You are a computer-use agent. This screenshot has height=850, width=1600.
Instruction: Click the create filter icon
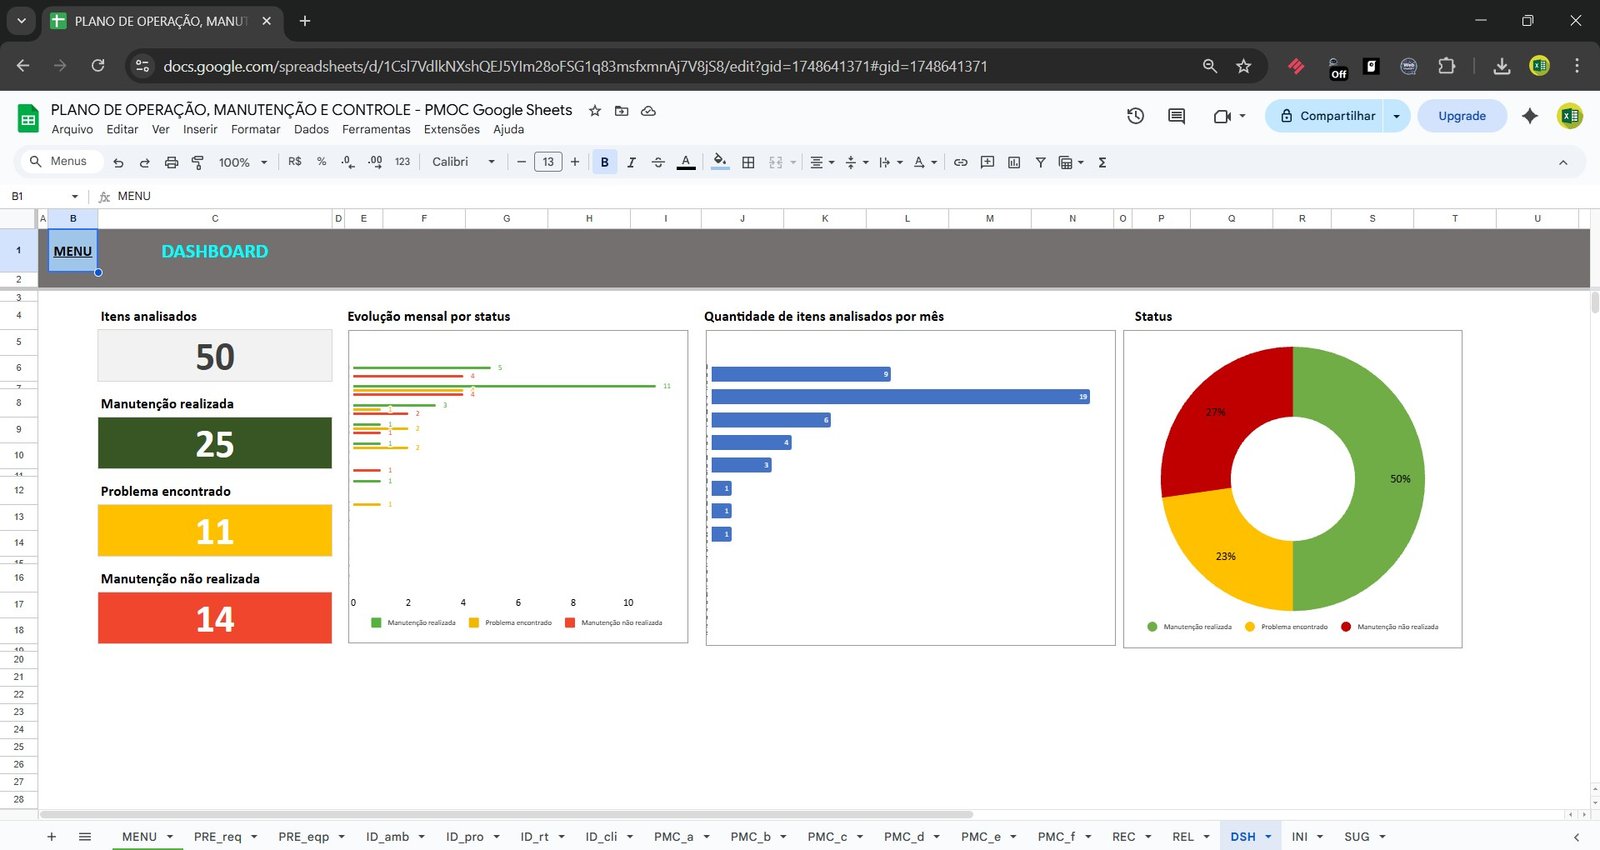click(1040, 162)
